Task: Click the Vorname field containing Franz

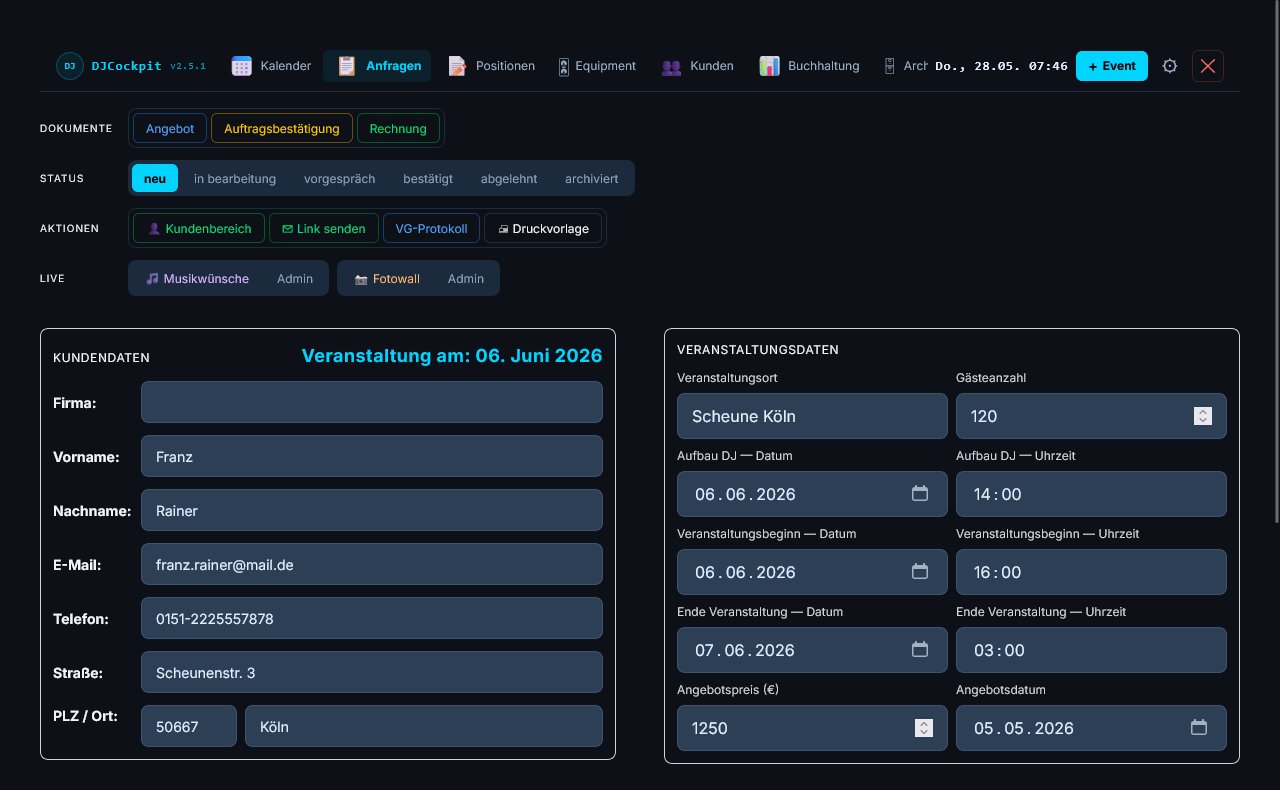Action: 372,456
